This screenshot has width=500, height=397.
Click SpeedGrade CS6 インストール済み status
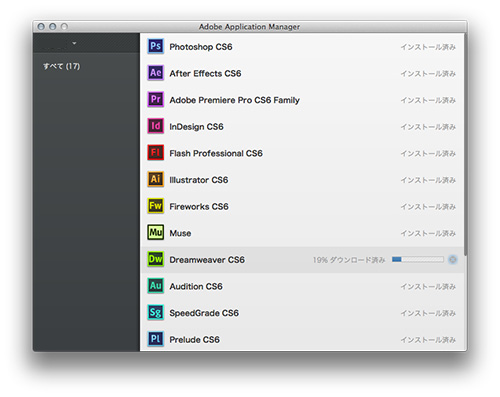tap(428, 313)
